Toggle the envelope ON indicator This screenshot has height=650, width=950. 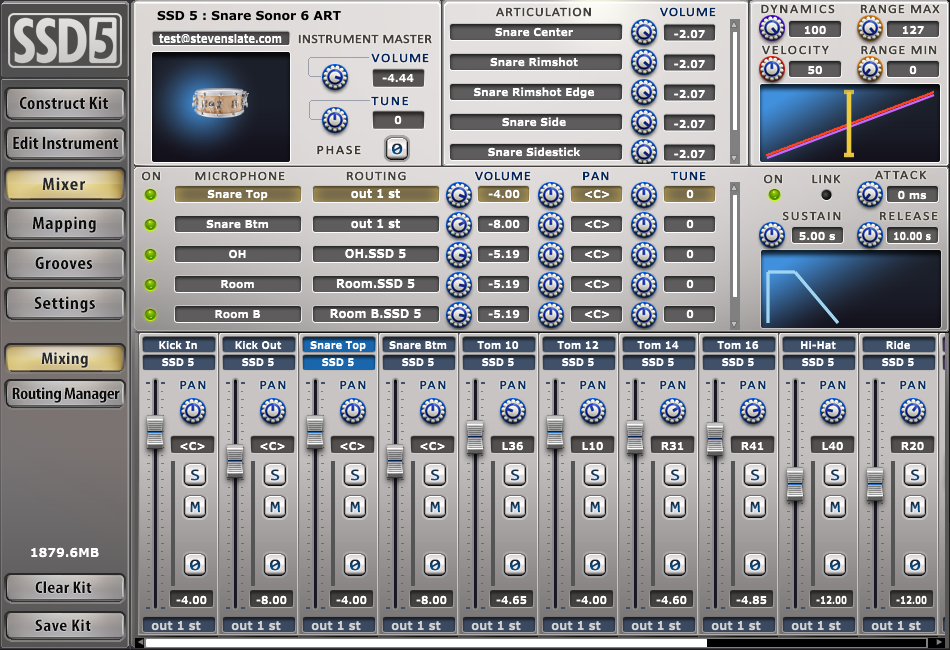(774, 194)
